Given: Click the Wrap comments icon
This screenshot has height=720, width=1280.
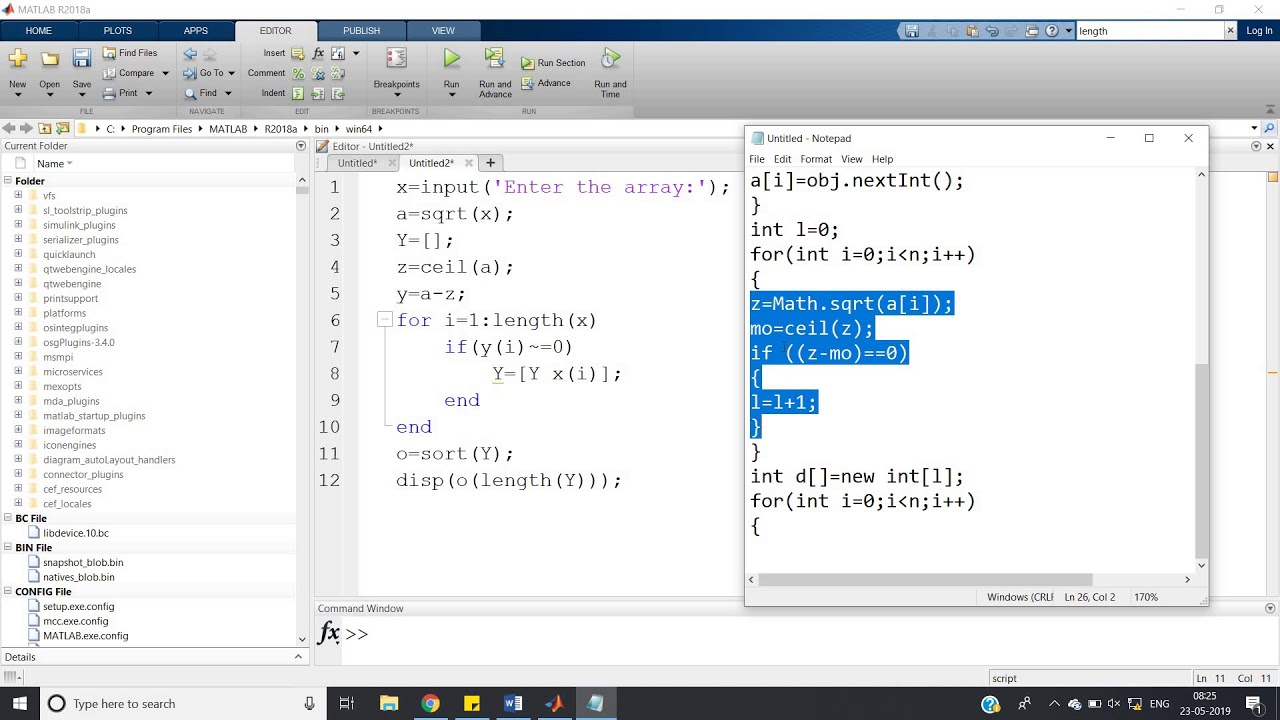Looking at the screenshot, I should tap(338, 73).
